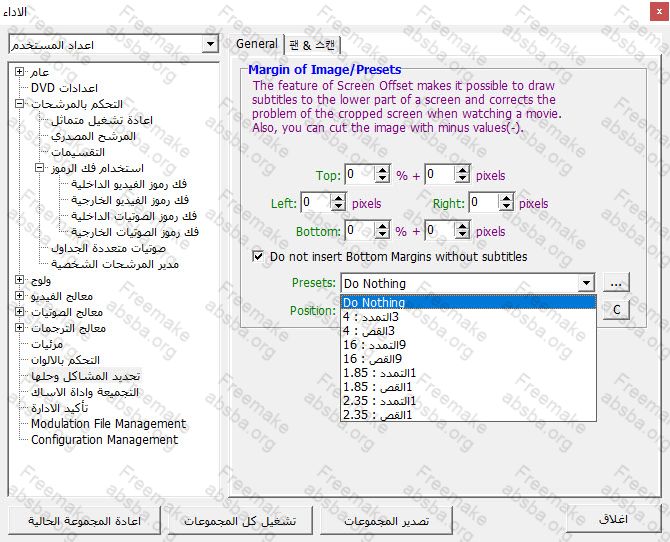Click the اغلاق close button

point(613,519)
